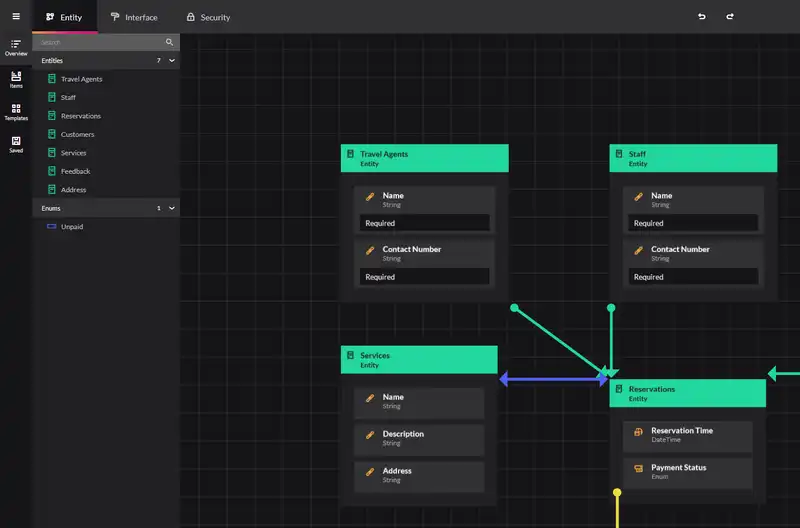800x528 pixels.
Task: Click the search magnifier icon
Action: click(169, 42)
